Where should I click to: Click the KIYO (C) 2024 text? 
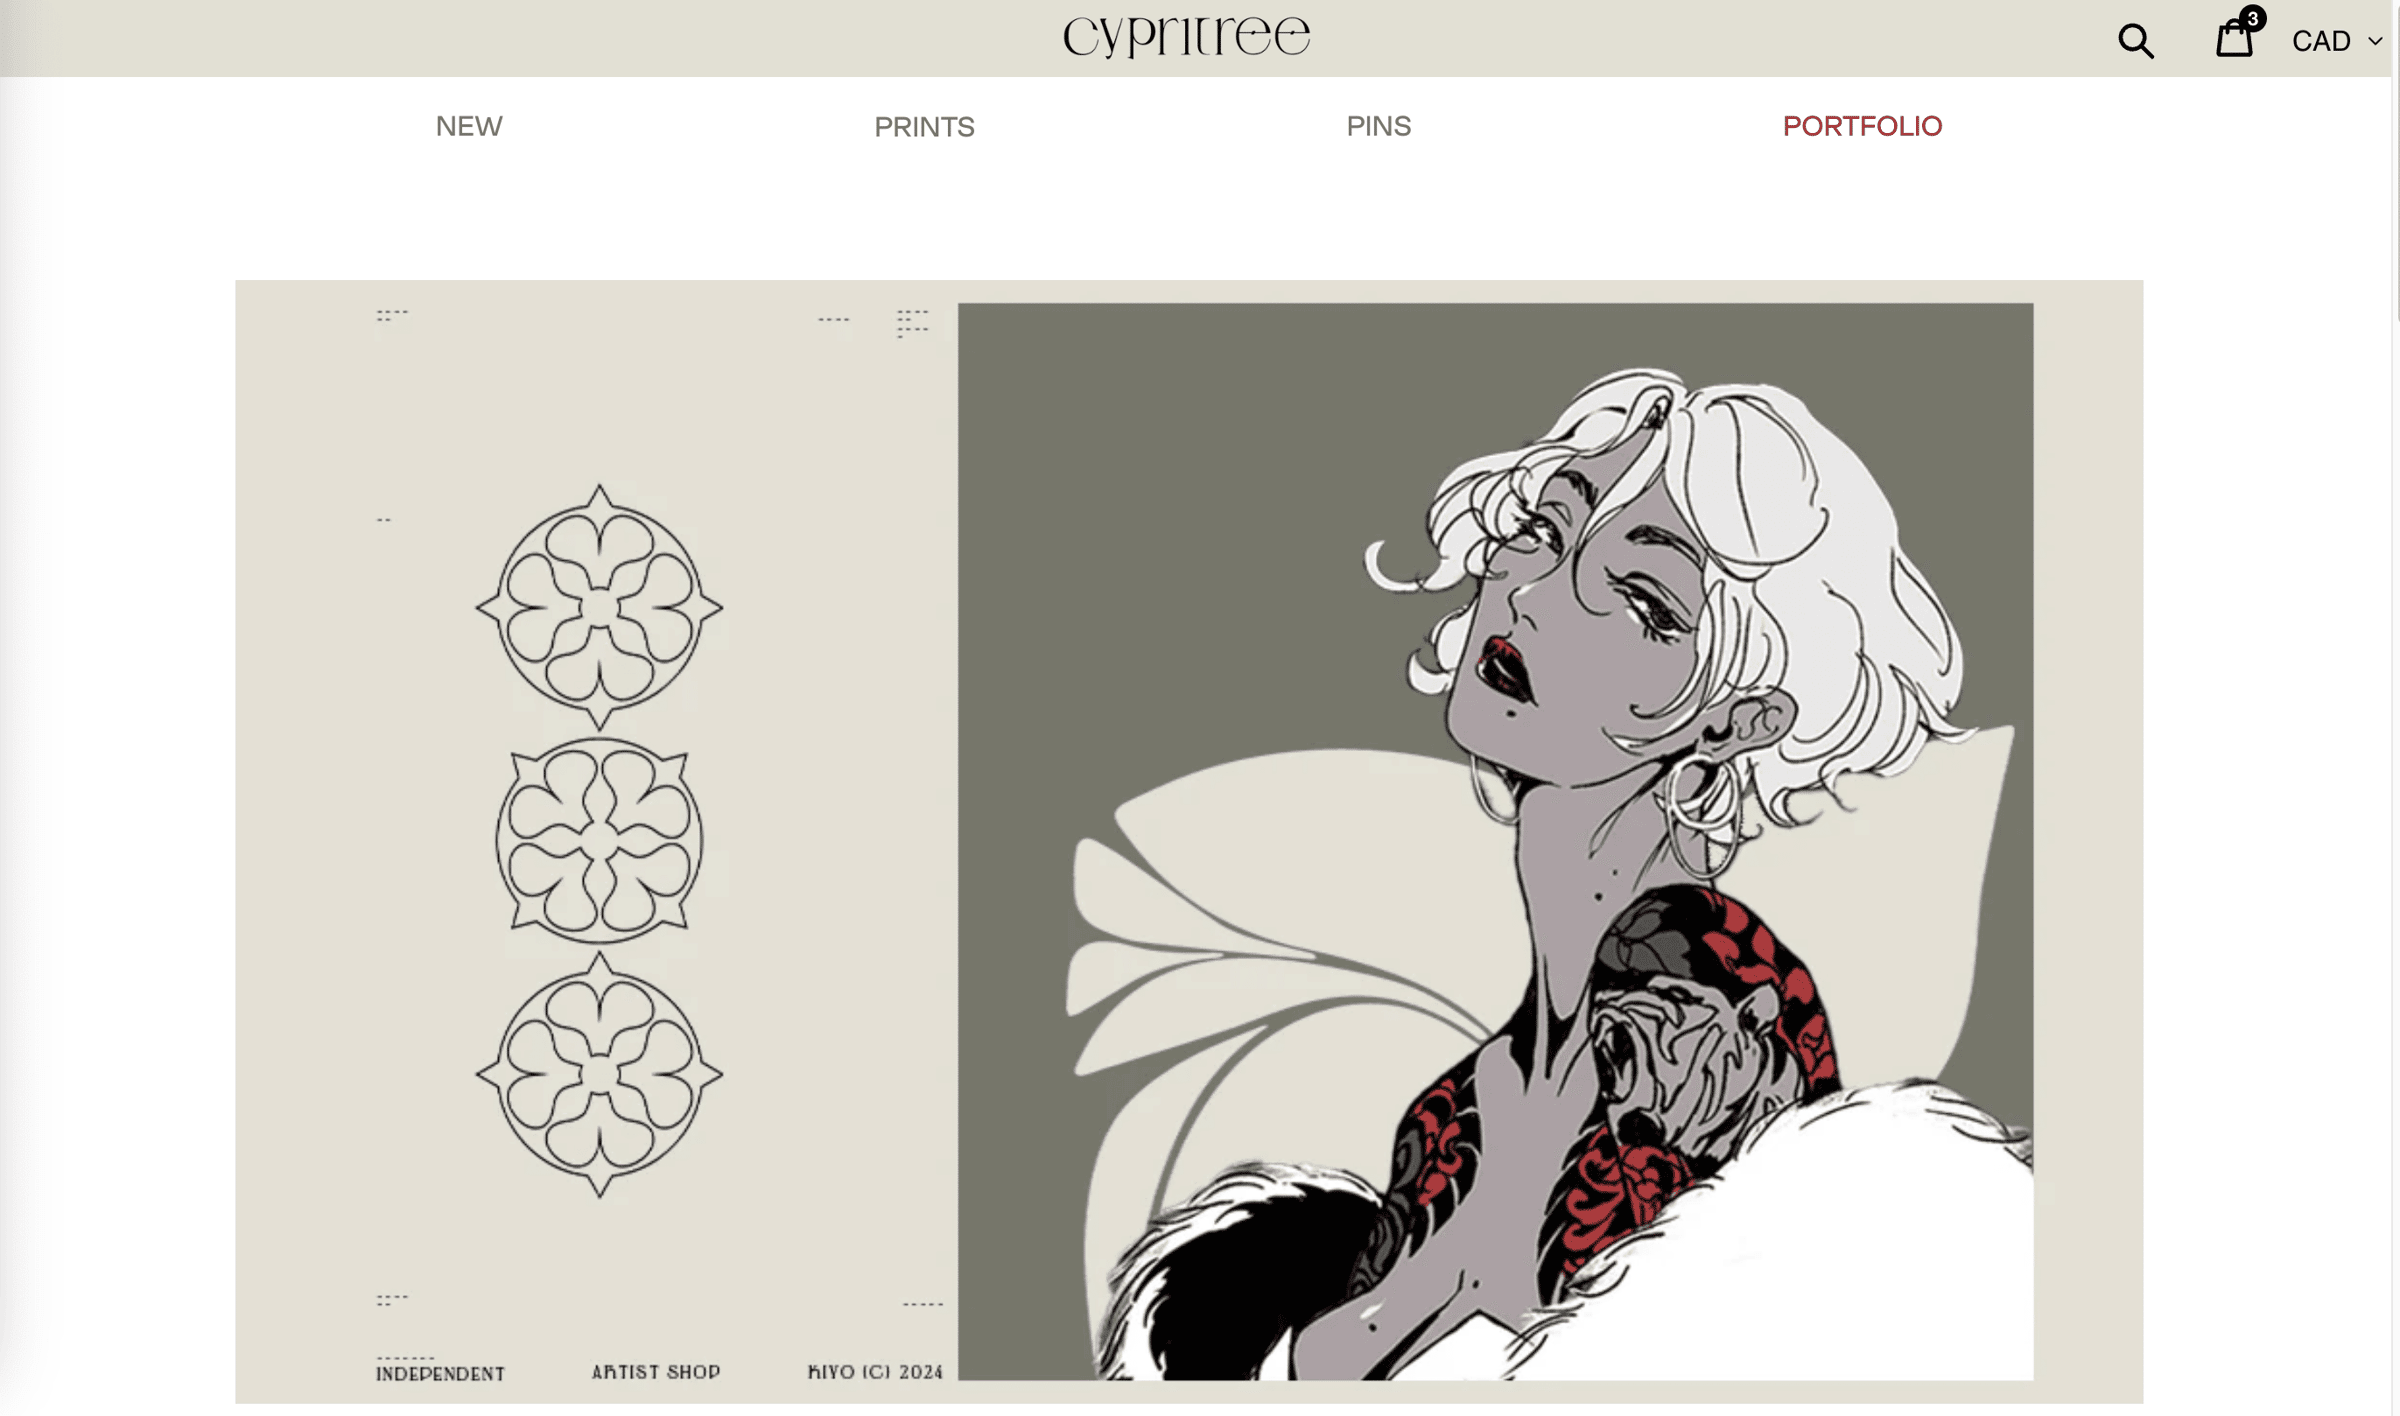(875, 1372)
